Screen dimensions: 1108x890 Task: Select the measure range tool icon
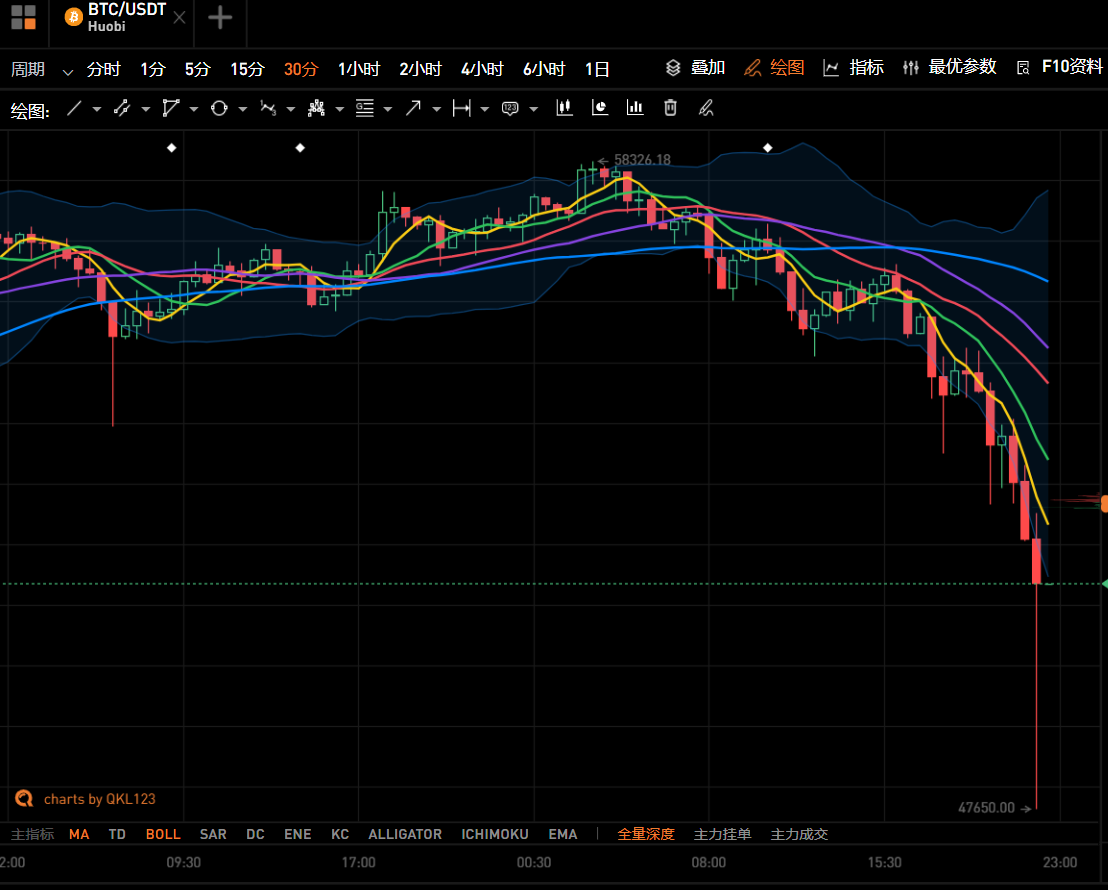461,108
